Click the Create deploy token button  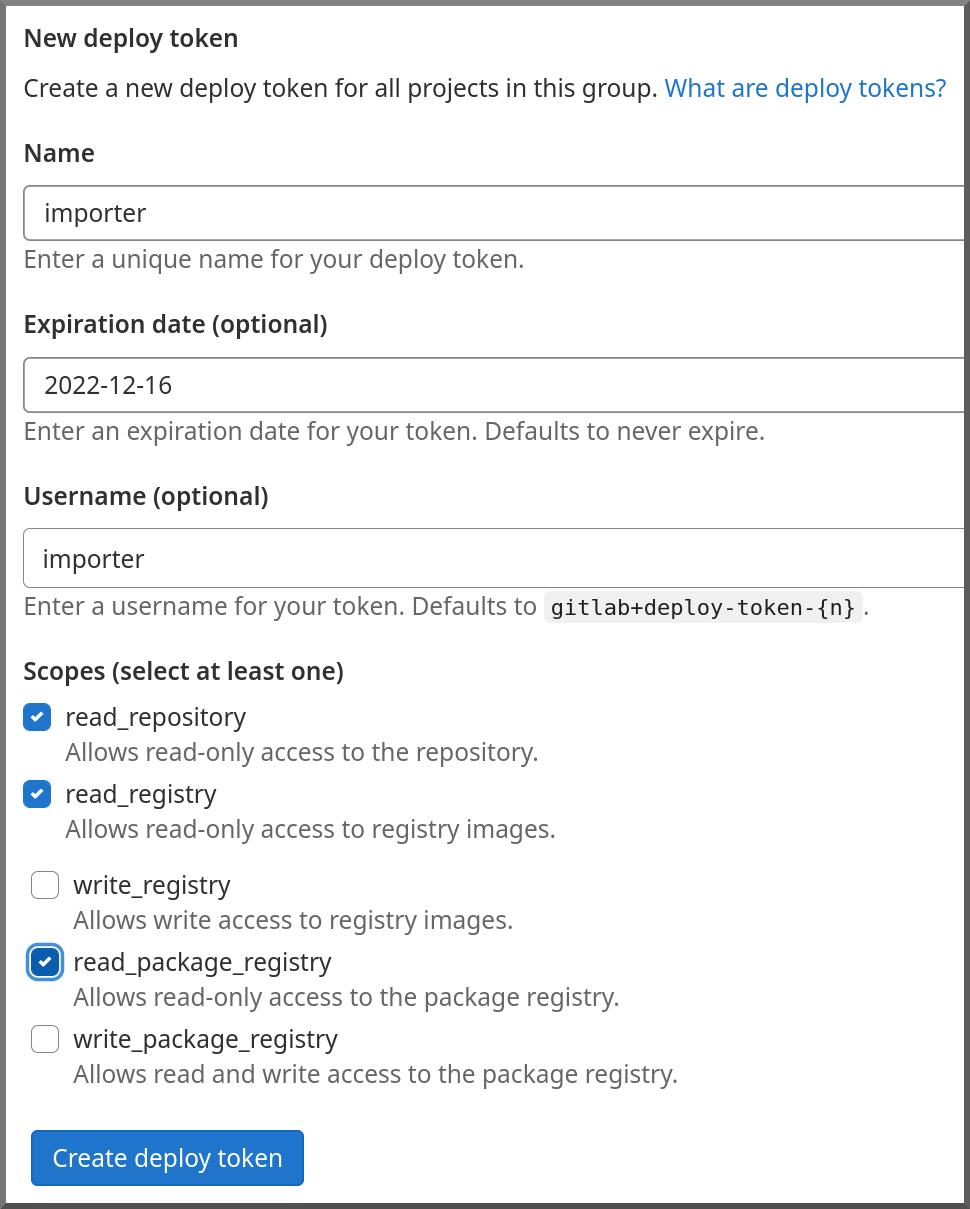(167, 1158)
